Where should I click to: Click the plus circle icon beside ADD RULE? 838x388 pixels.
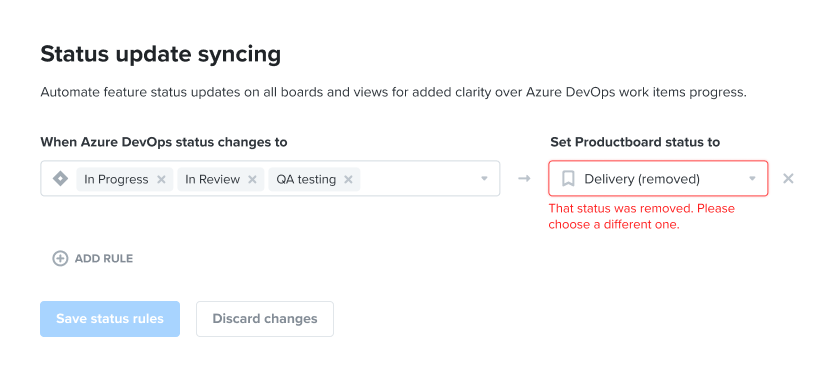[60, 259]
